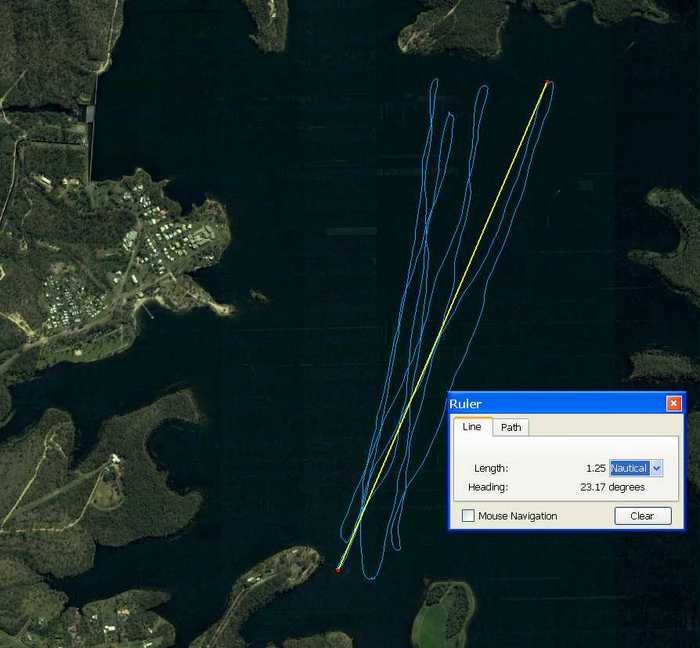Enable the Mouse Navigation checkbox
The width and height of the screenshot is (700, 648).
[x=468, y=516]
